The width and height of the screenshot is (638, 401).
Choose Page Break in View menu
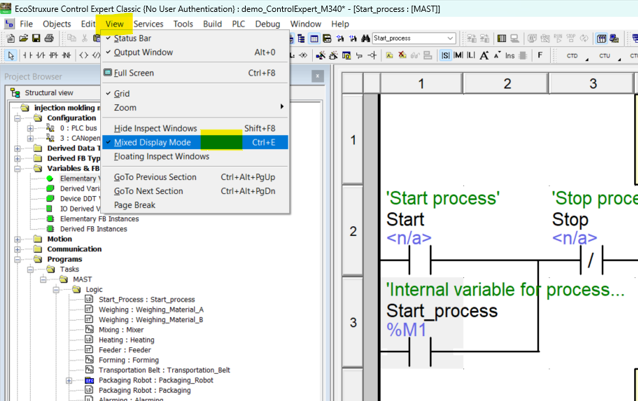(x=195, y=205)
